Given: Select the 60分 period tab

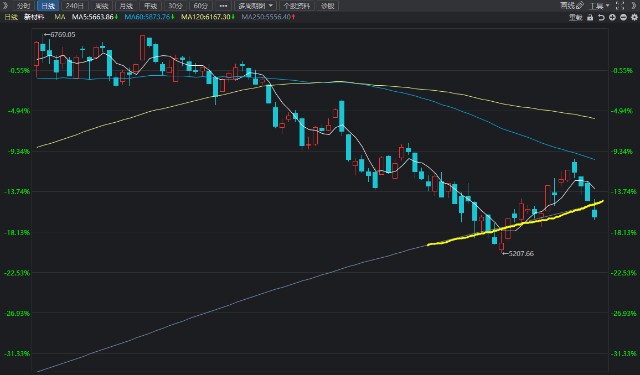Looking at the screenshot, I should [200, 6].
